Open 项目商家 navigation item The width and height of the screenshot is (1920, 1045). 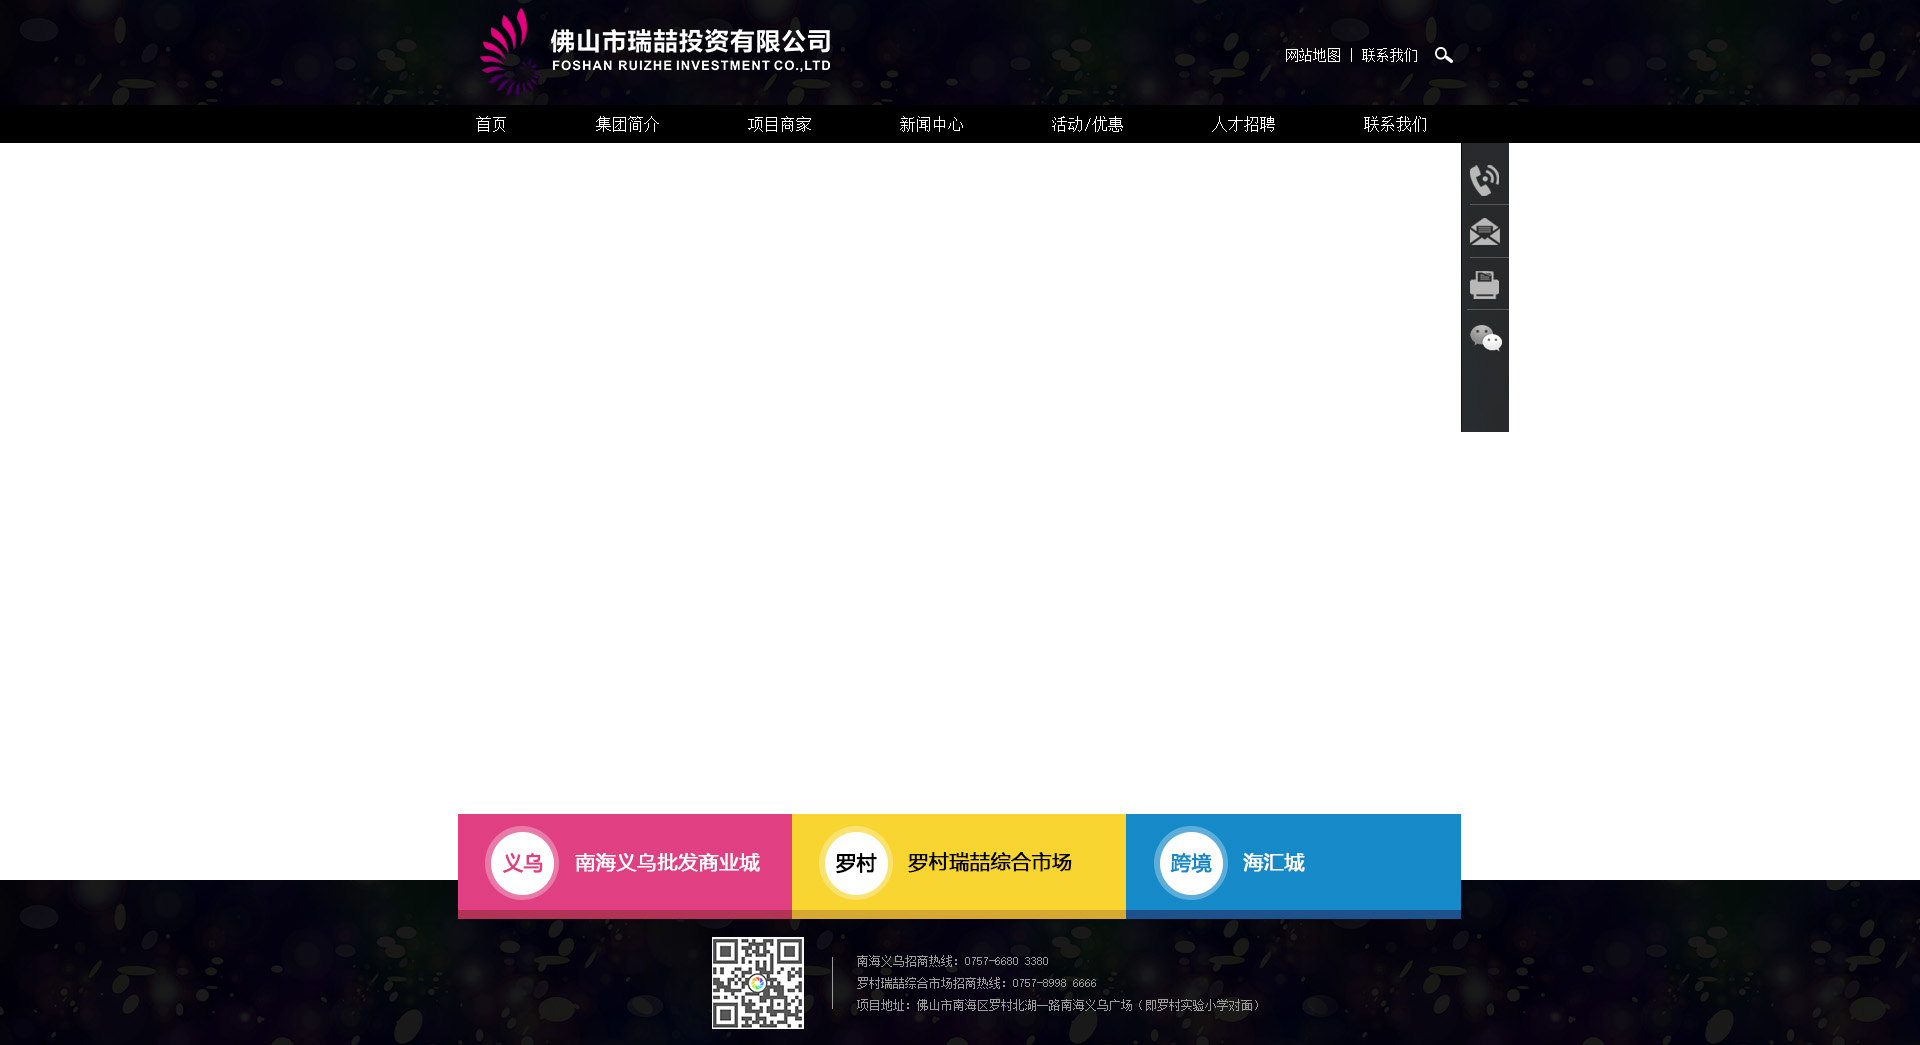pos(779,124)
